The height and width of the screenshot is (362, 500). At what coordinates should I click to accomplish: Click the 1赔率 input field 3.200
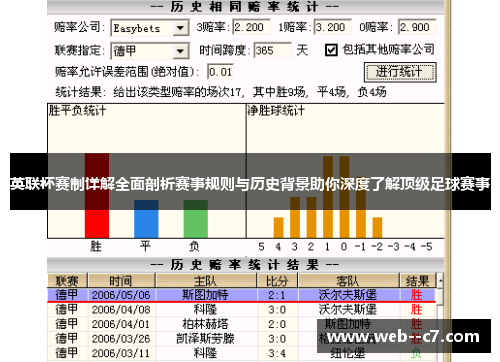[x=332, y=27]
